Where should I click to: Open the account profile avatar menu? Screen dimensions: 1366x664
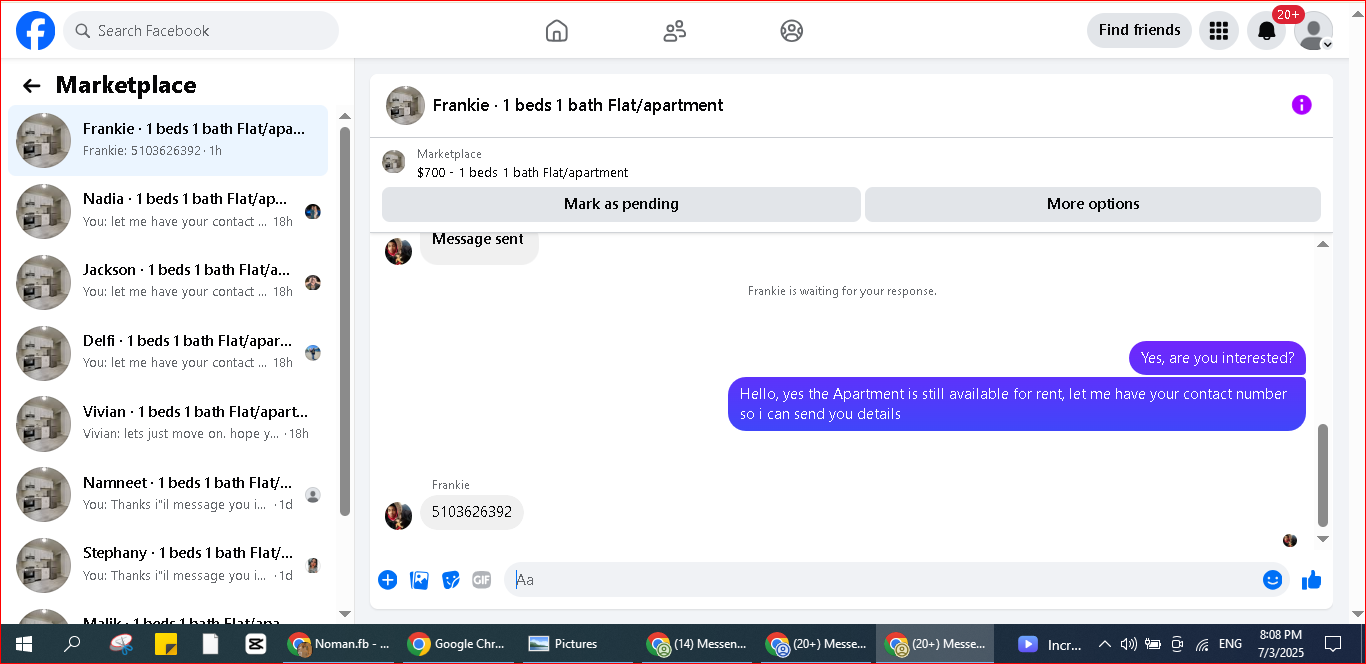tap(1313, 31)
